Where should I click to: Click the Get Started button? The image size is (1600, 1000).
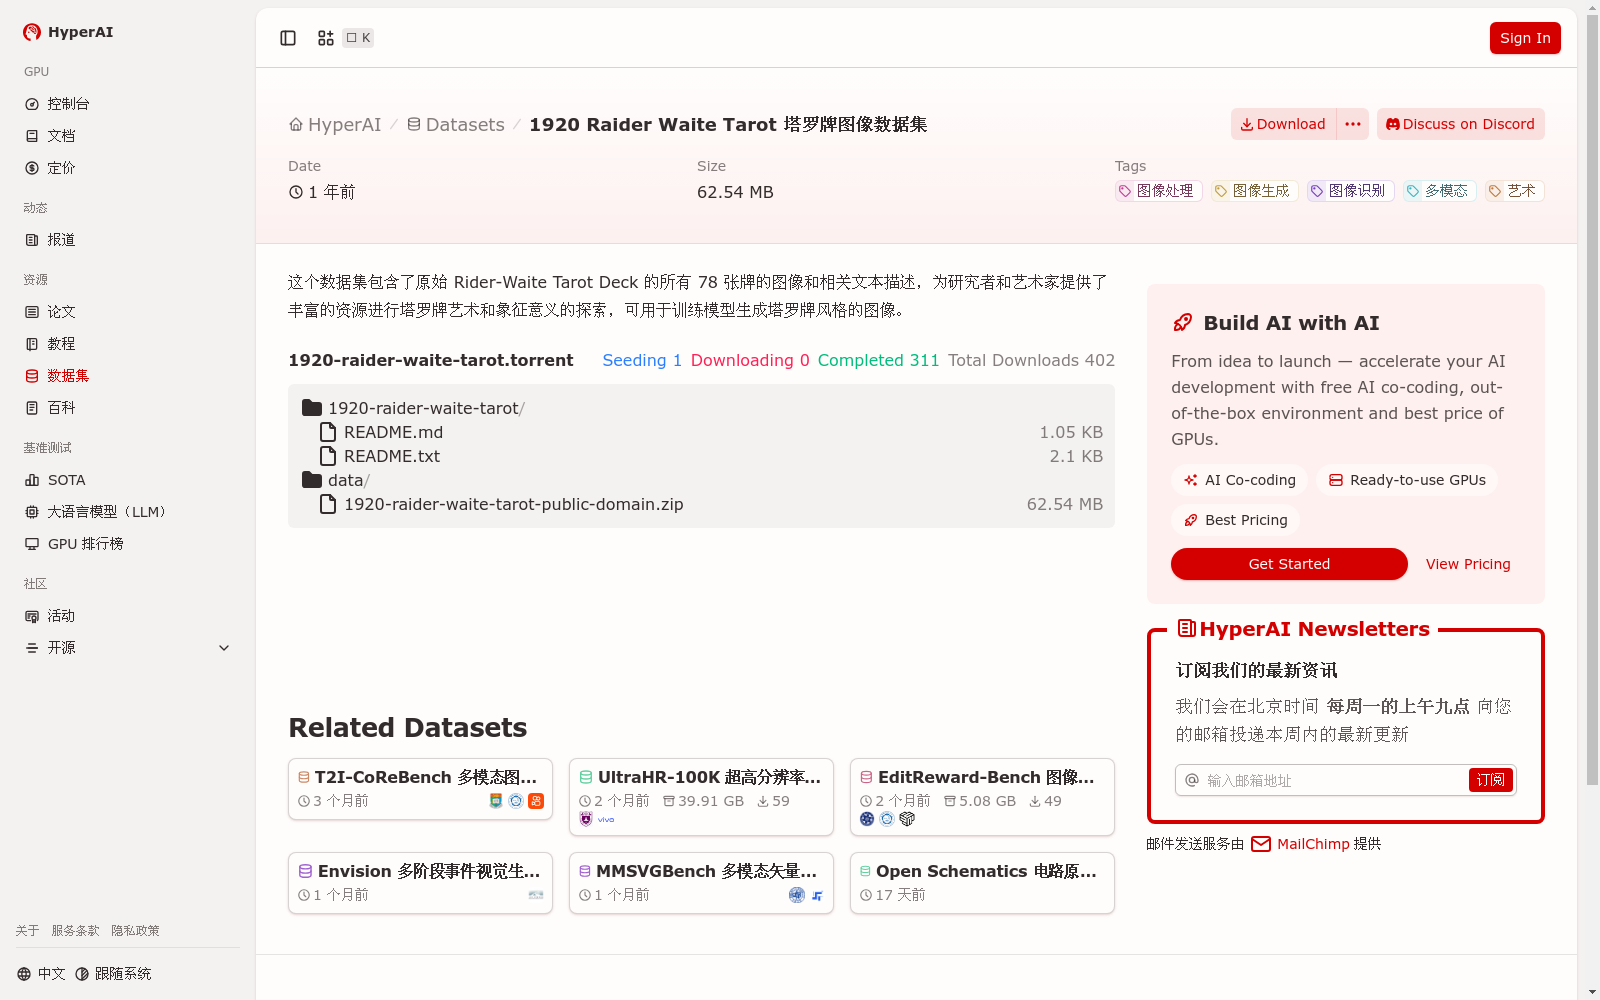(x=1289, y=564)
